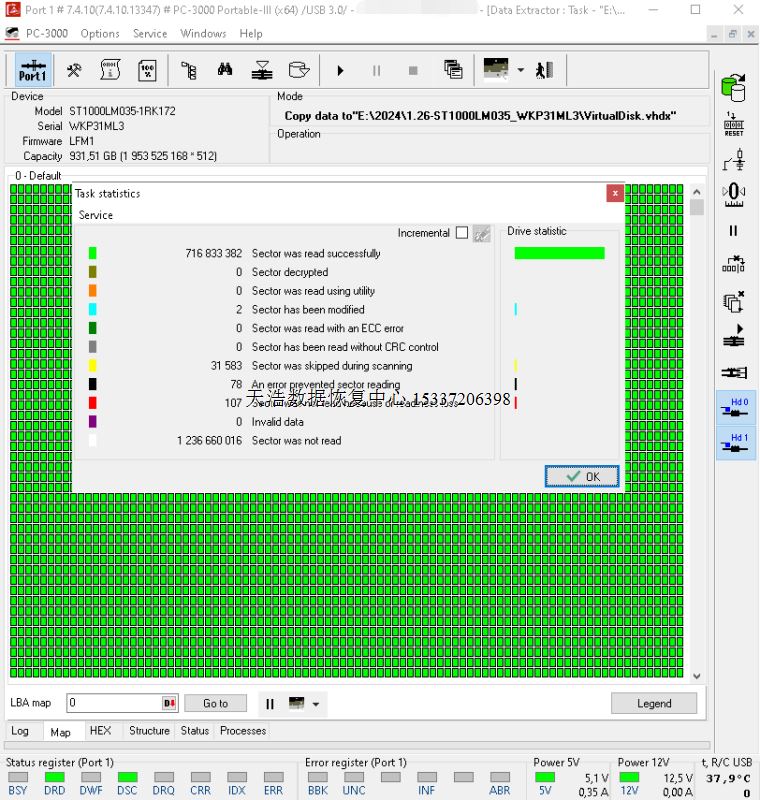
Task: Click the Port 1 toolbar button
Action: tap(32, 70)
